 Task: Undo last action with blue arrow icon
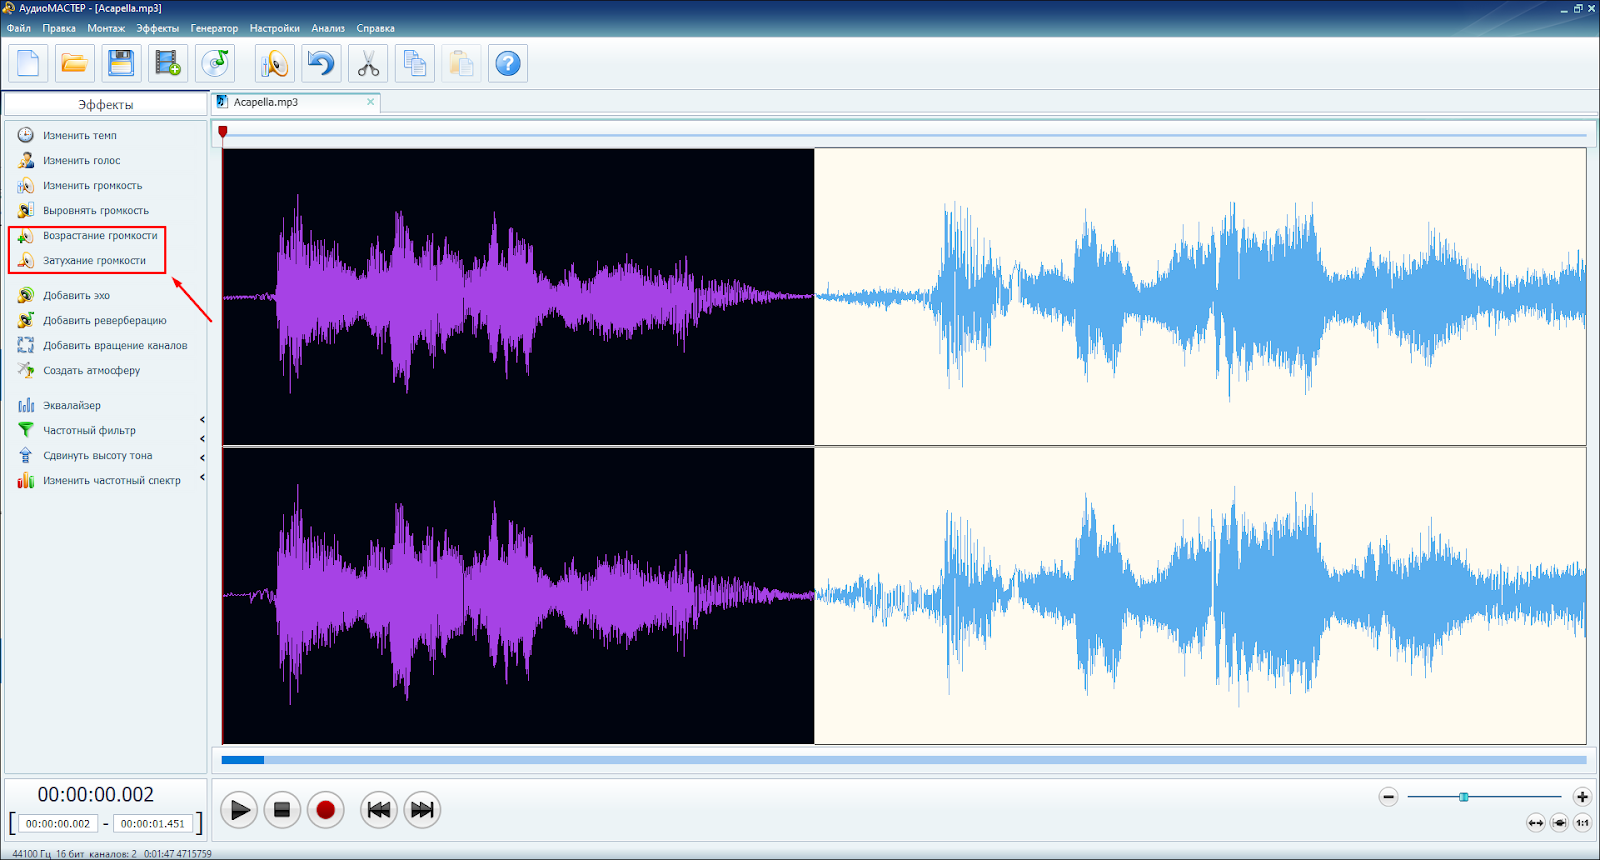click(x=321, y=64)
